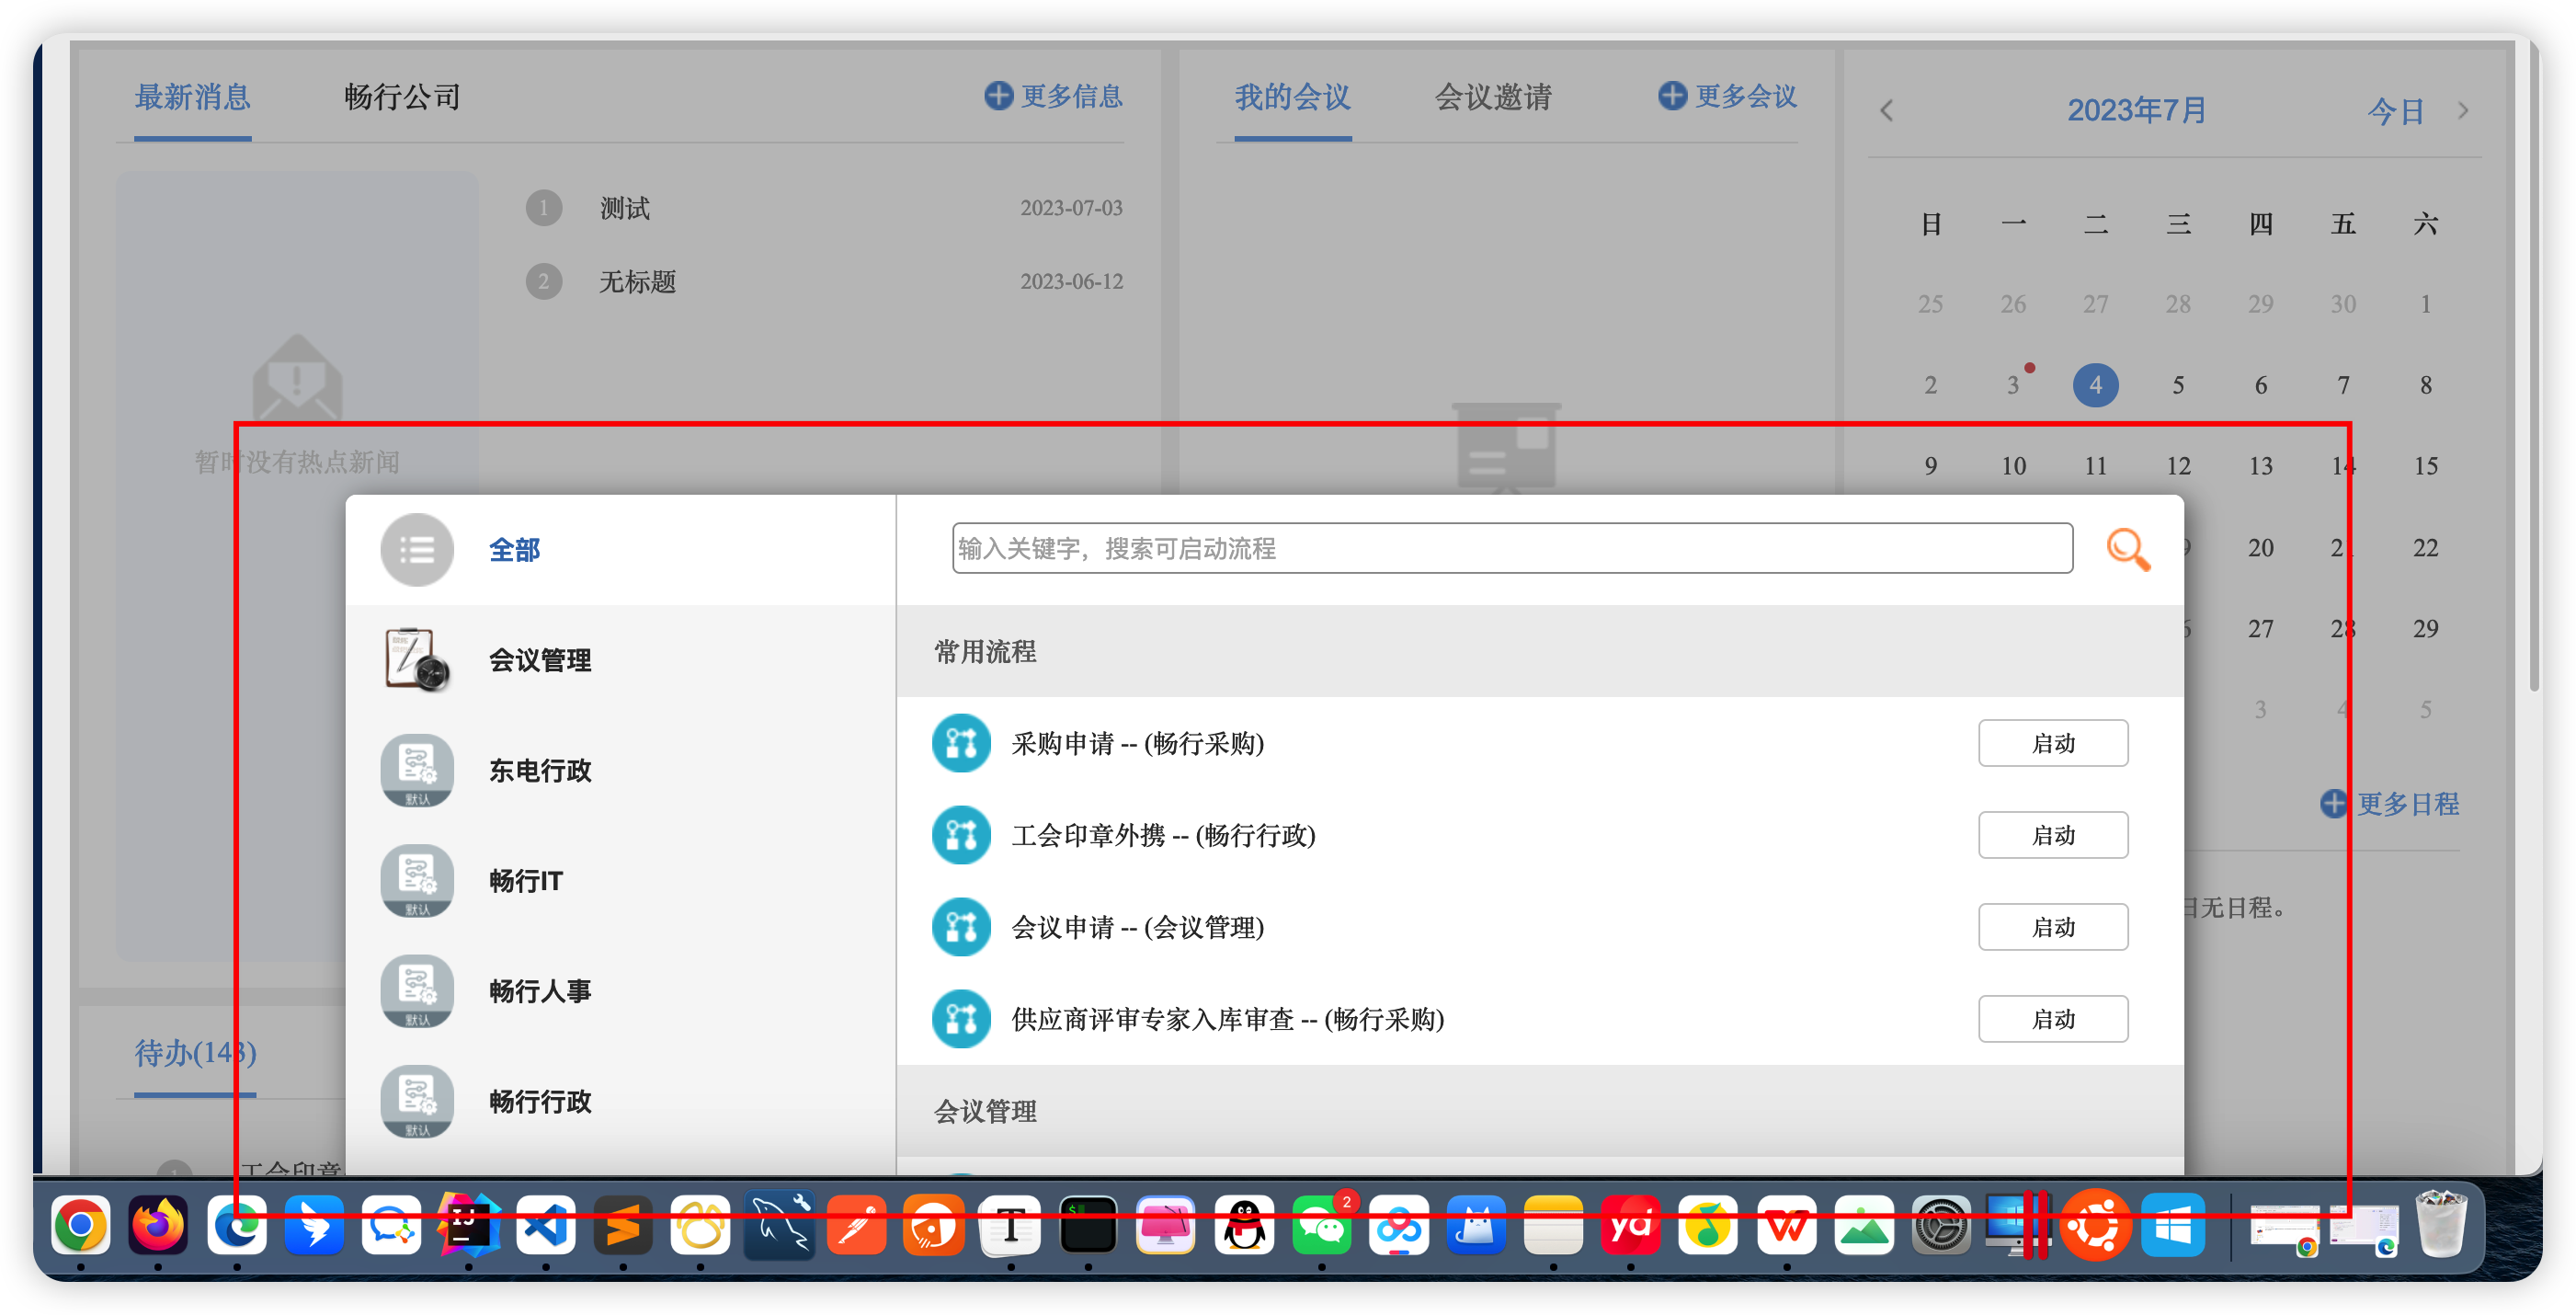Open the 我的会议 tab
This screenshot has width=2576, height=1315.
coord(1292,97)
